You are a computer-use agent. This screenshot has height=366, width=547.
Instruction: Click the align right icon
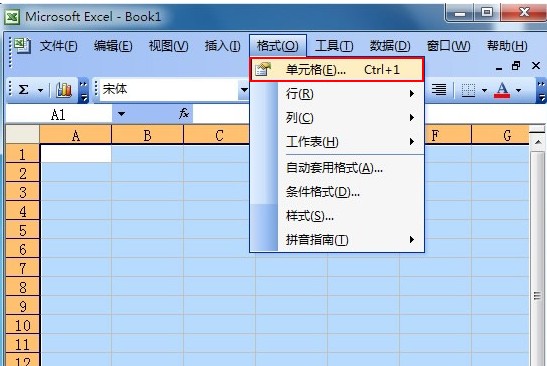coord(439,90)
